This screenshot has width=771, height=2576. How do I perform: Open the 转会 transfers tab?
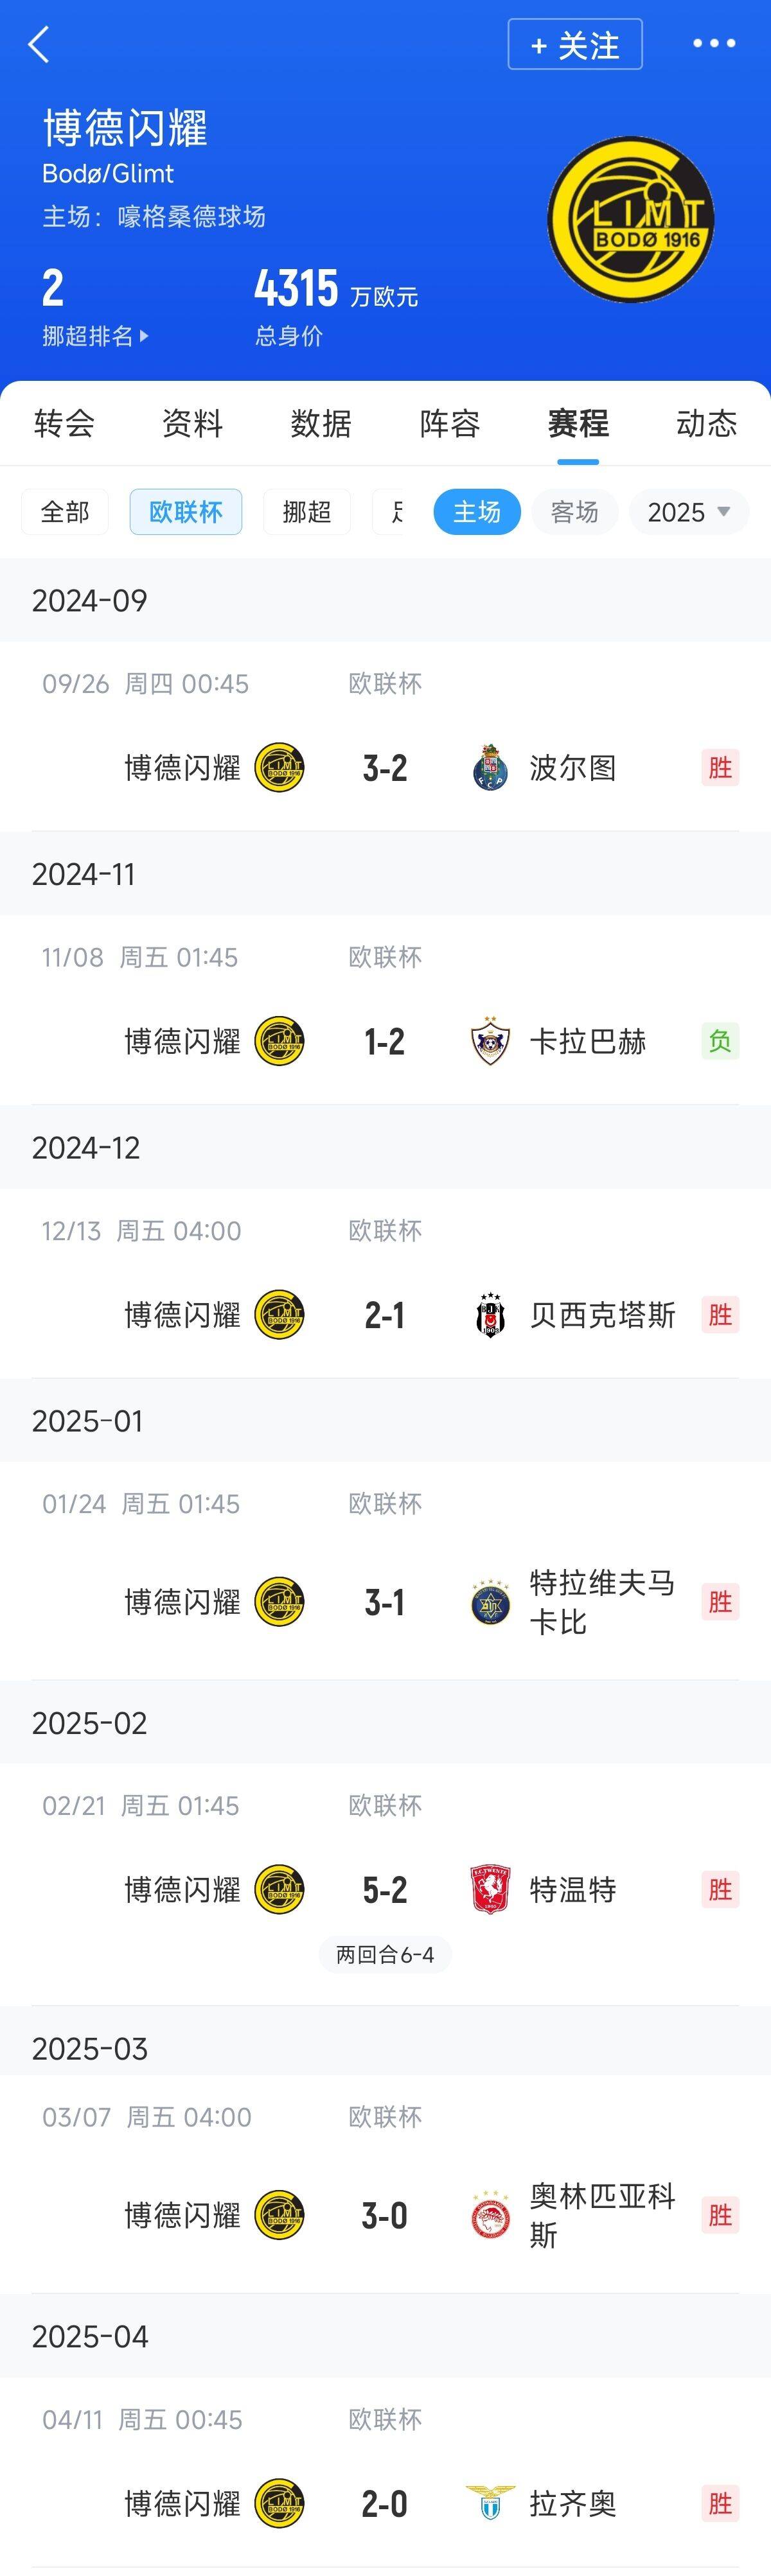64,423
